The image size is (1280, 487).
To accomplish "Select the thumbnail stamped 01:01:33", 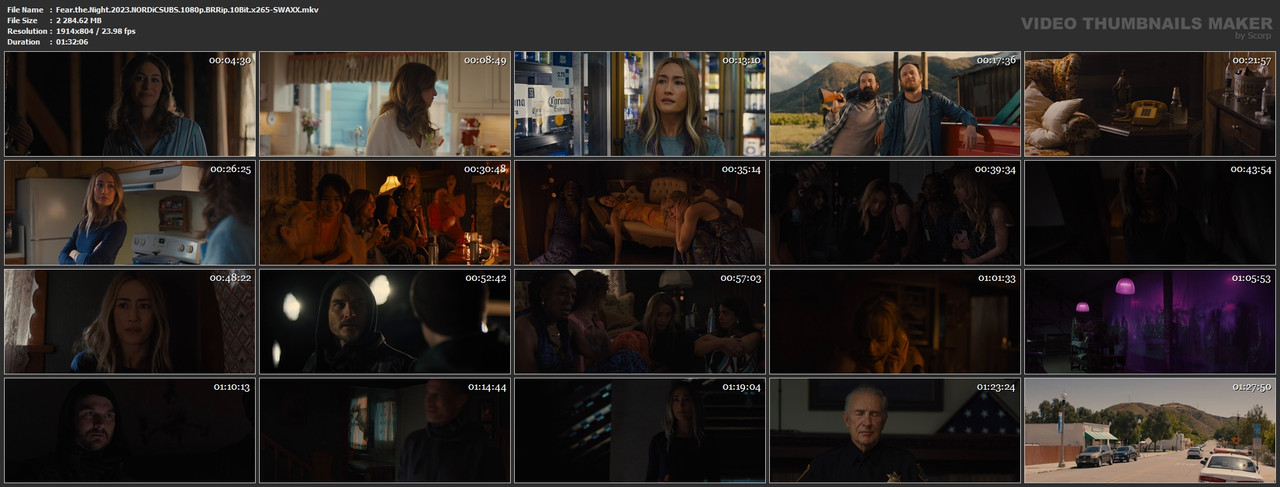I will tap(894, 321).
